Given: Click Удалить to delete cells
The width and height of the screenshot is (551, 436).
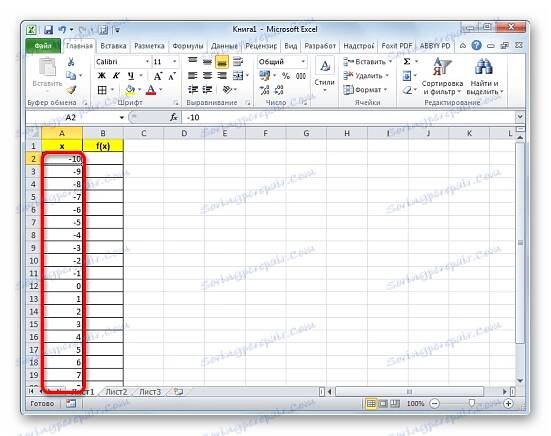Looking at the screenshot, I should (365, 76).
